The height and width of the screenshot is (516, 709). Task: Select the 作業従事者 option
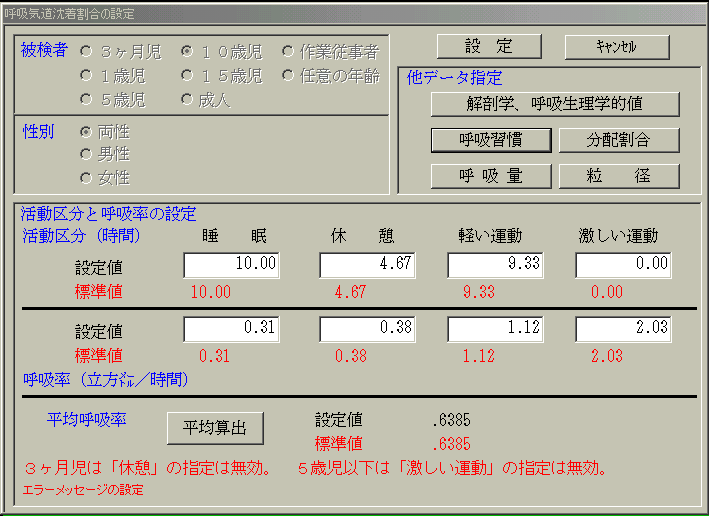[x=288, y=51]
